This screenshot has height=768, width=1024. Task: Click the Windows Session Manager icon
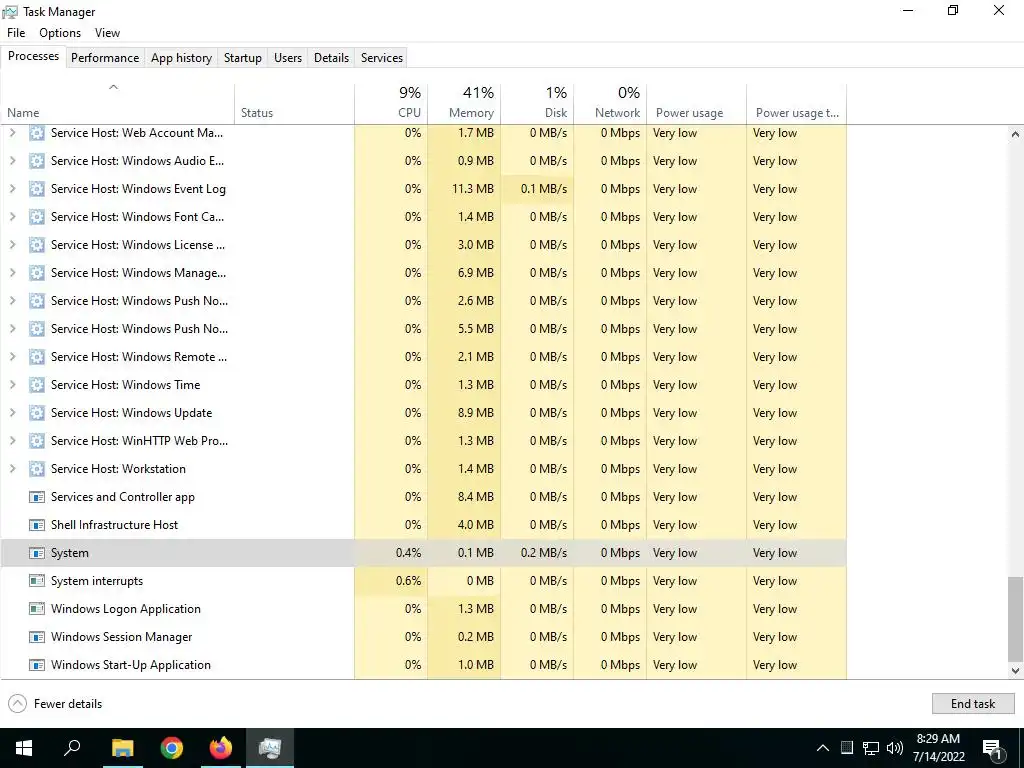coord(37,637)
